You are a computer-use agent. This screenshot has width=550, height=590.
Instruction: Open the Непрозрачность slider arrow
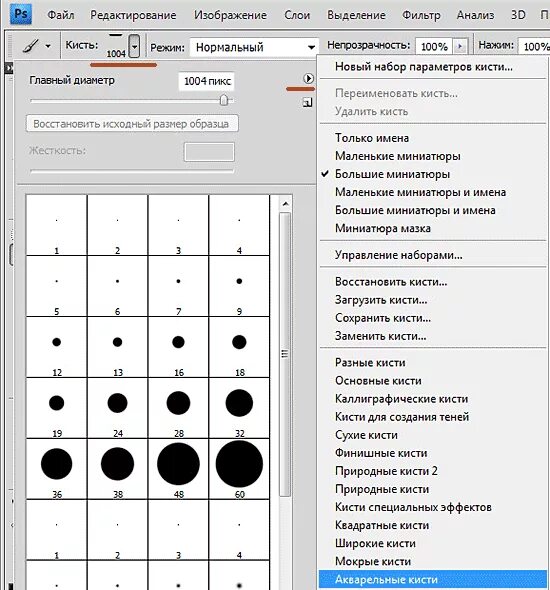point(460,47)
